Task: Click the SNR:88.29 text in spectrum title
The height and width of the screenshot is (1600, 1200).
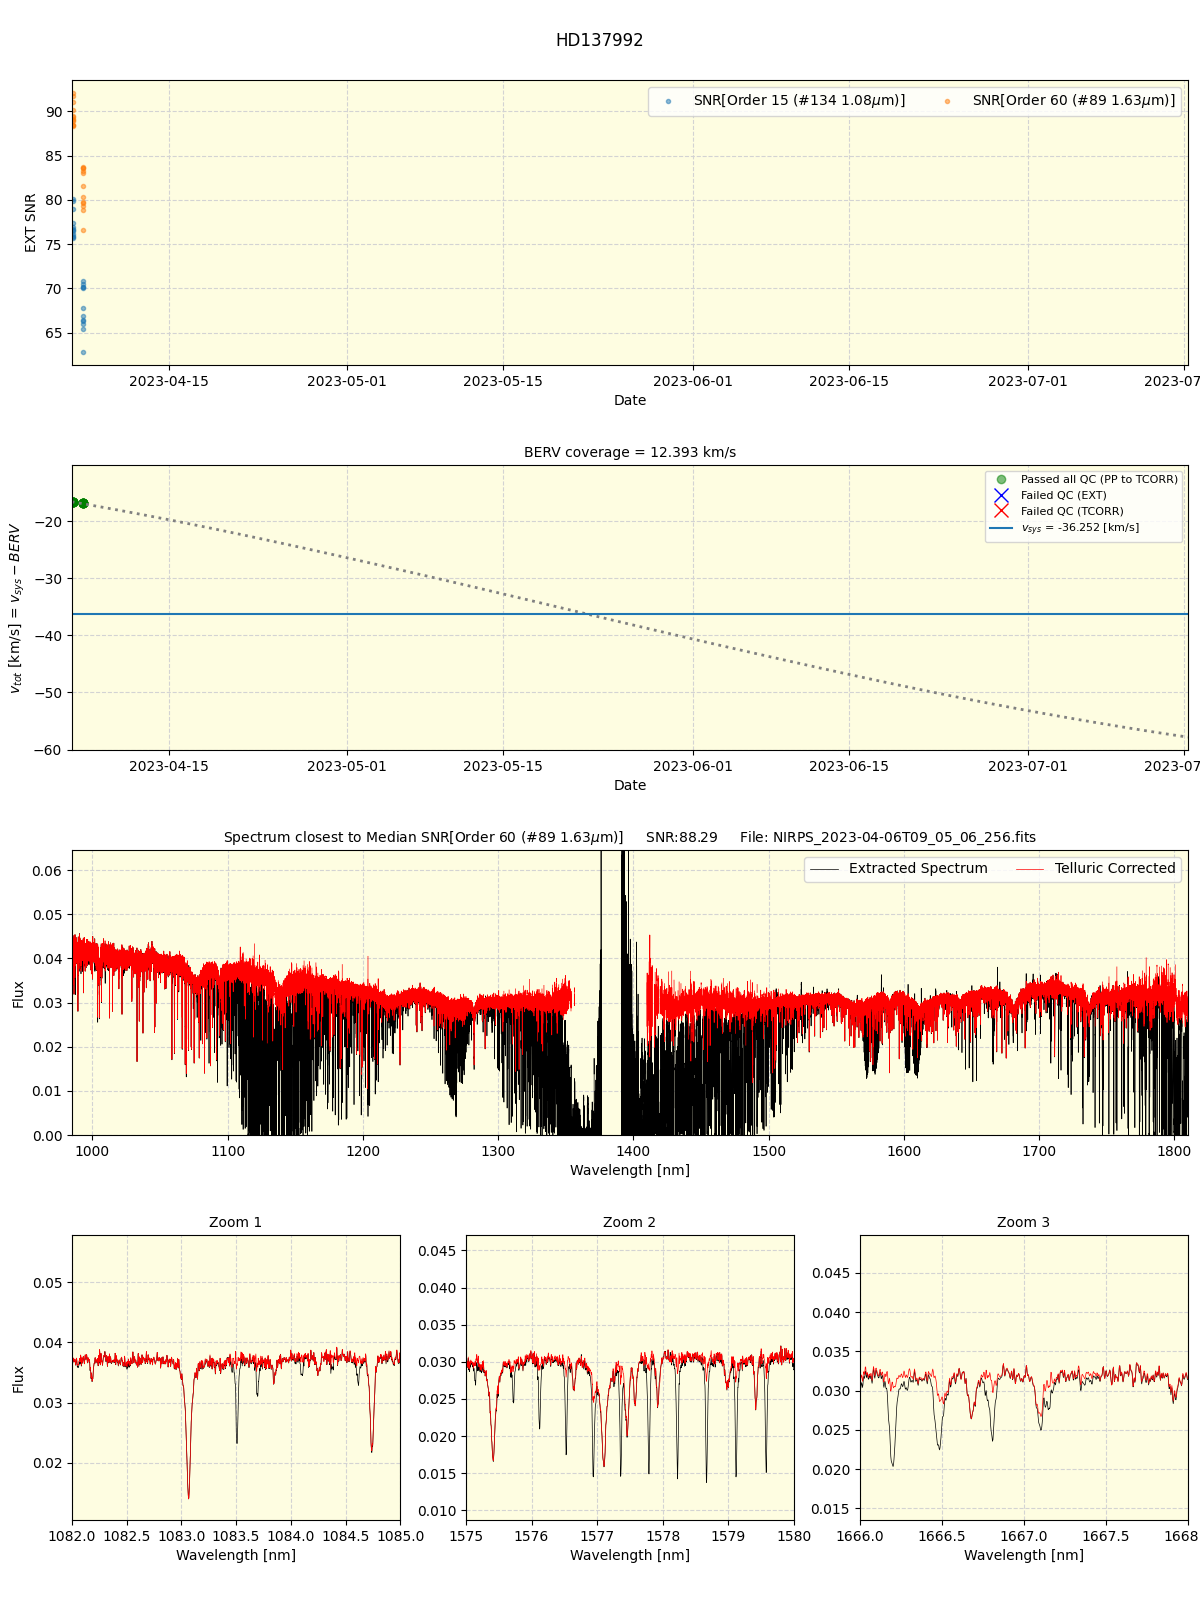Action: pos(682,838)
